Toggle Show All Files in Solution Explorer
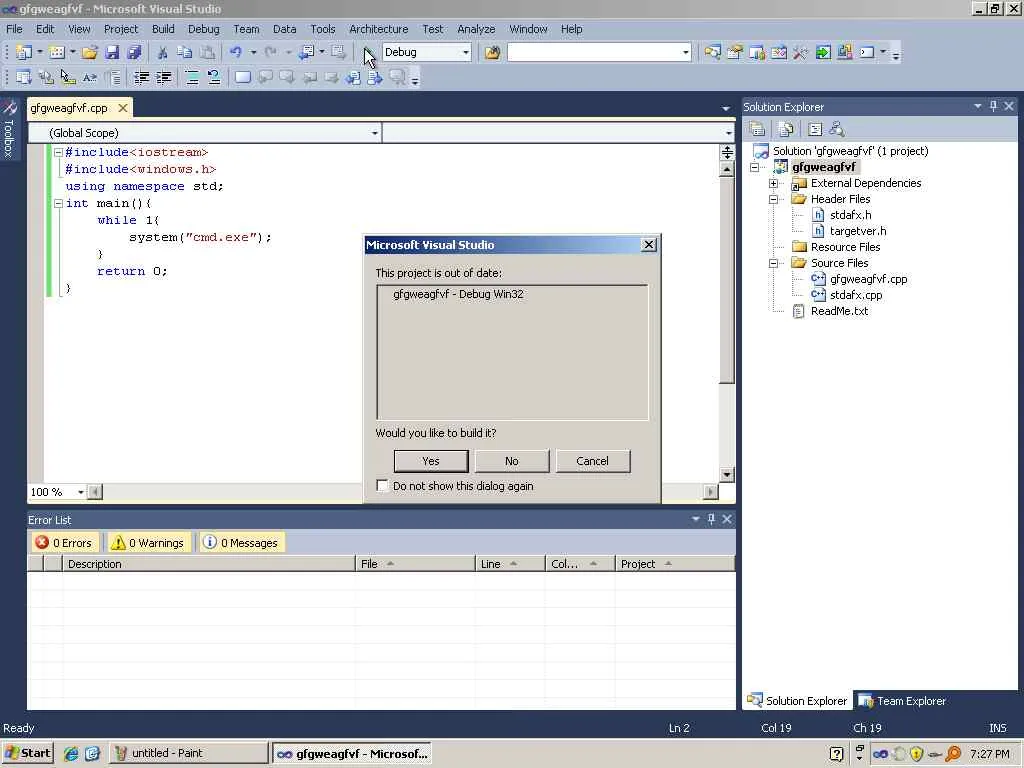 pos(786,129)
